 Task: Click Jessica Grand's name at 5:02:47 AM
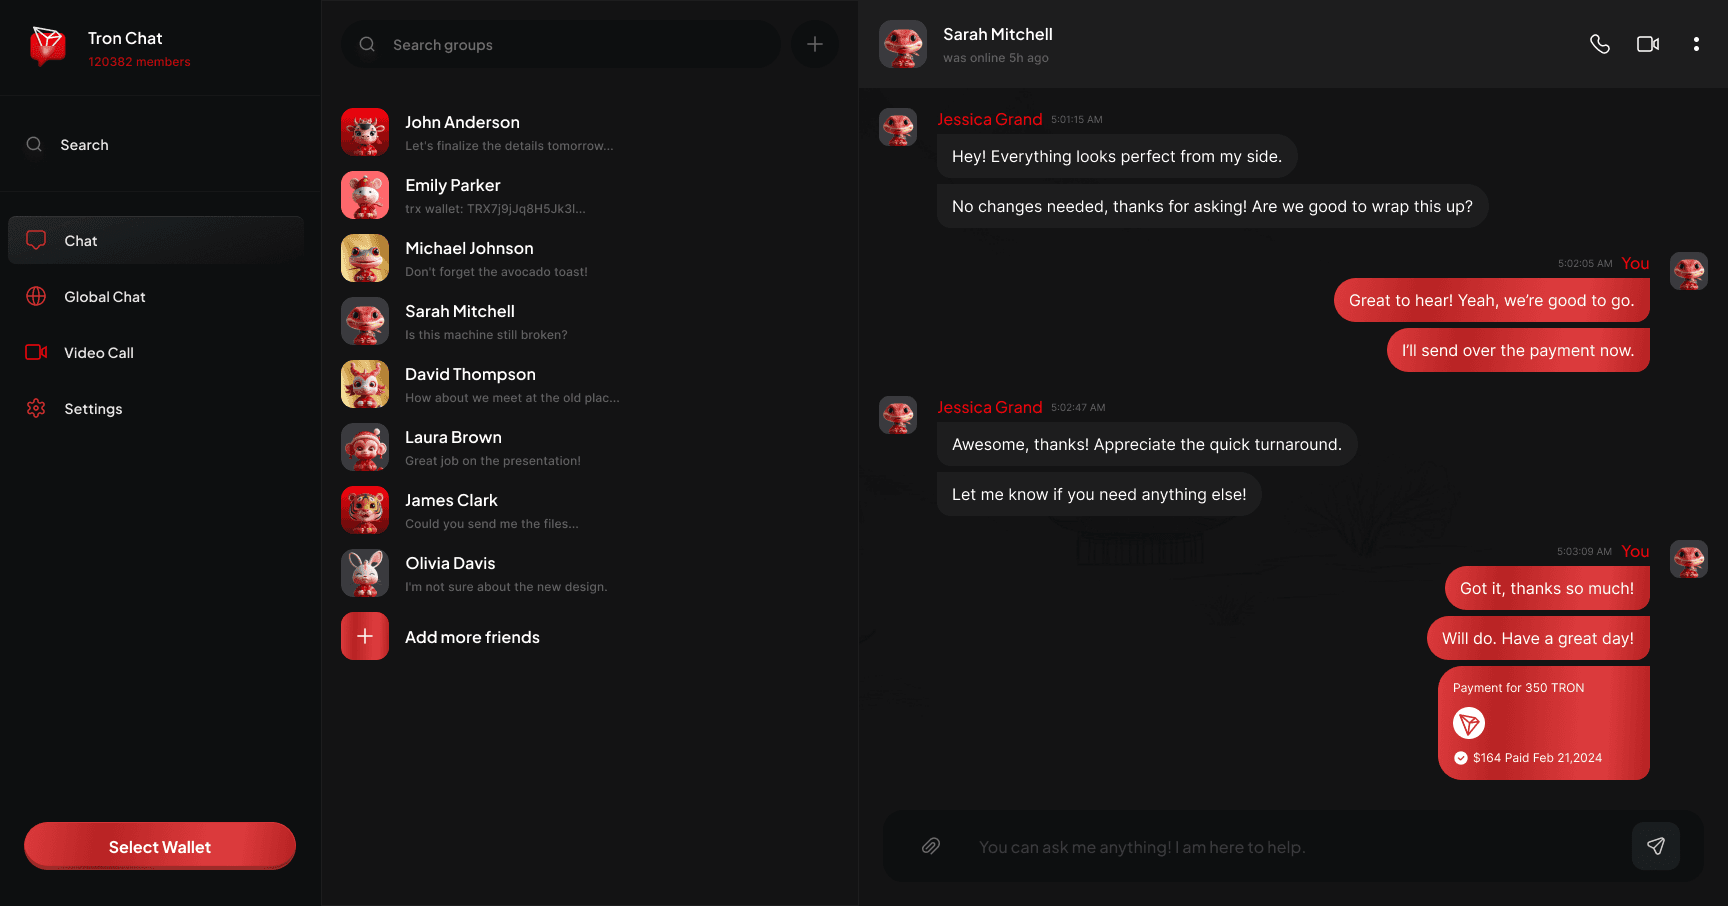point(989,407)
